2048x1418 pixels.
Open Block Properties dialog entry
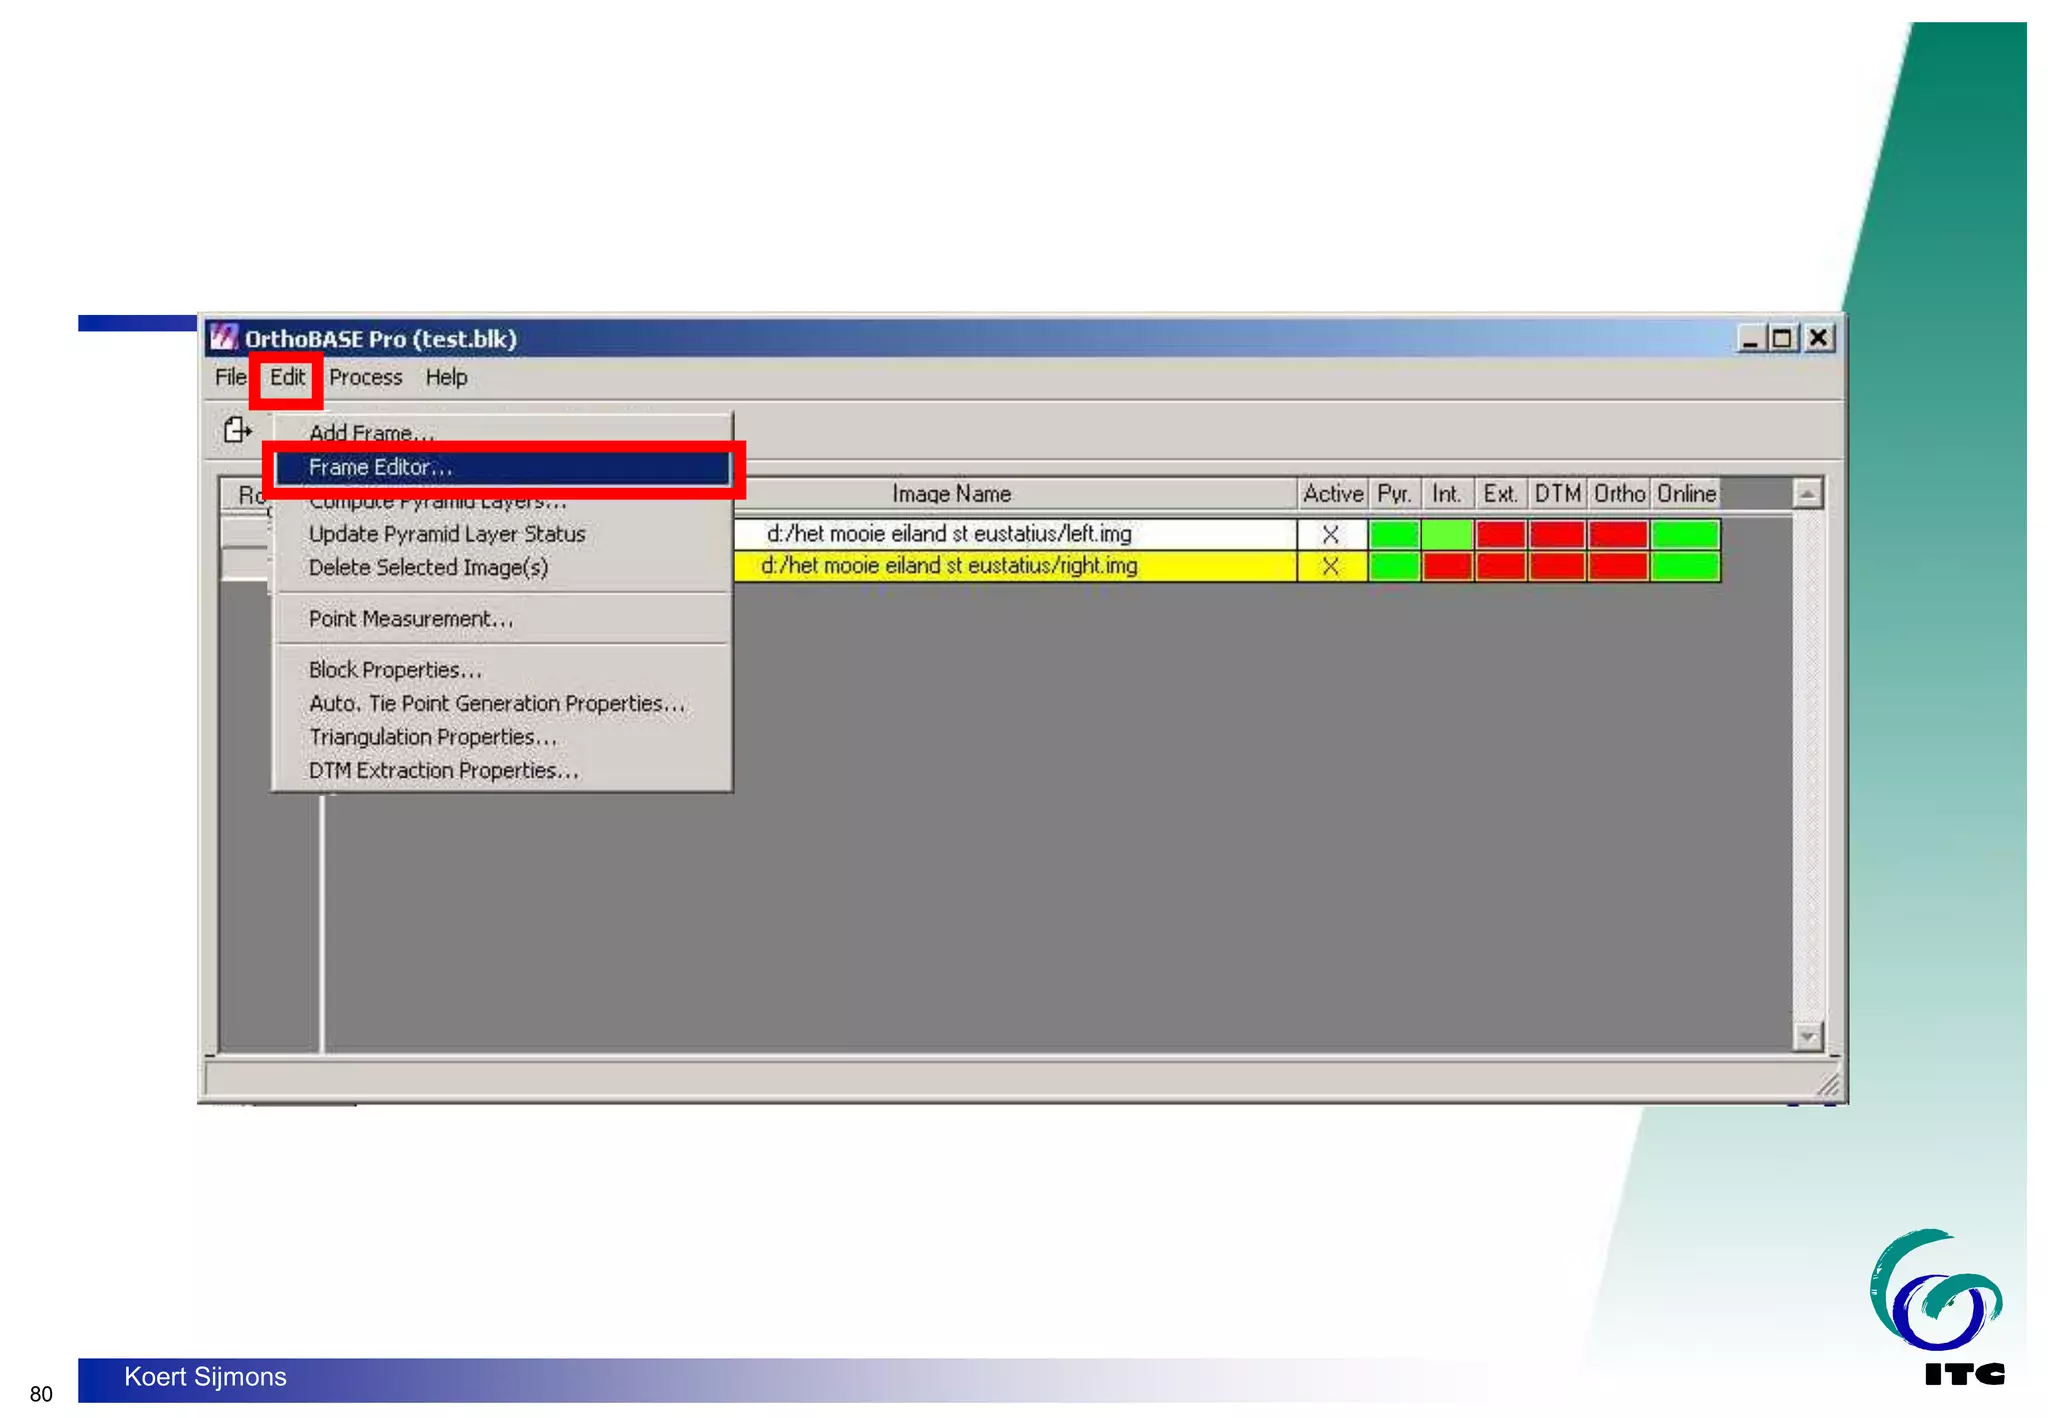point(395,670)
